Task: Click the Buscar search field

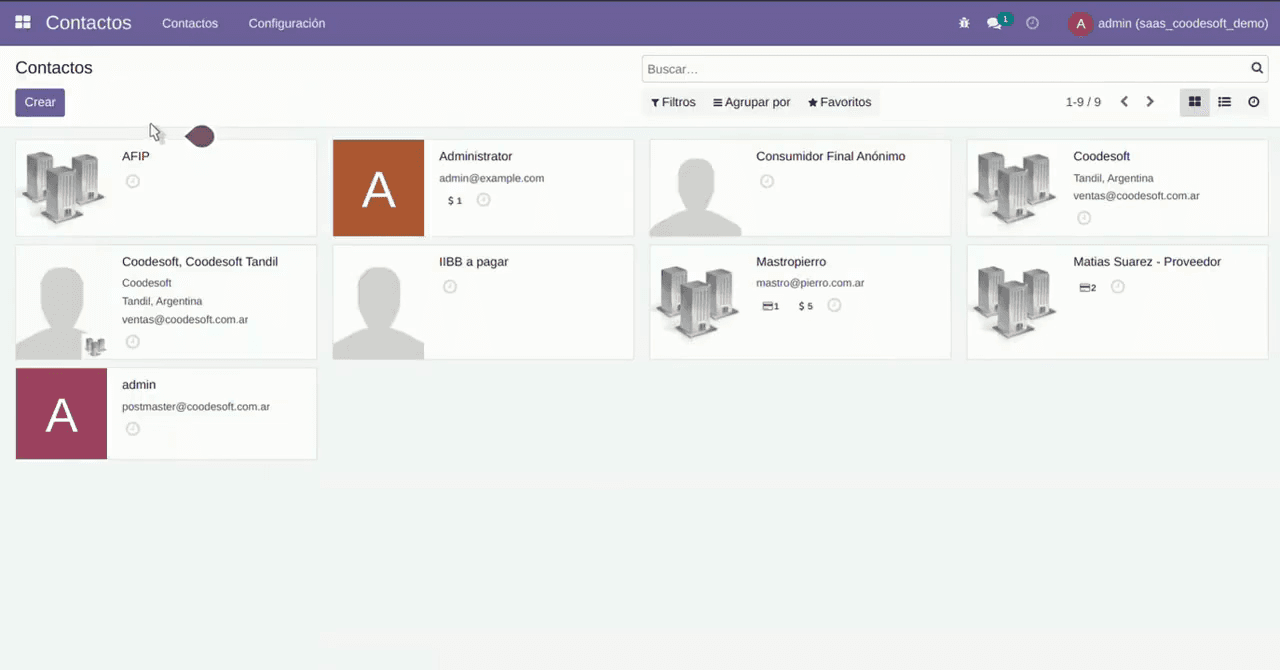Action: [x=946, y=69]
